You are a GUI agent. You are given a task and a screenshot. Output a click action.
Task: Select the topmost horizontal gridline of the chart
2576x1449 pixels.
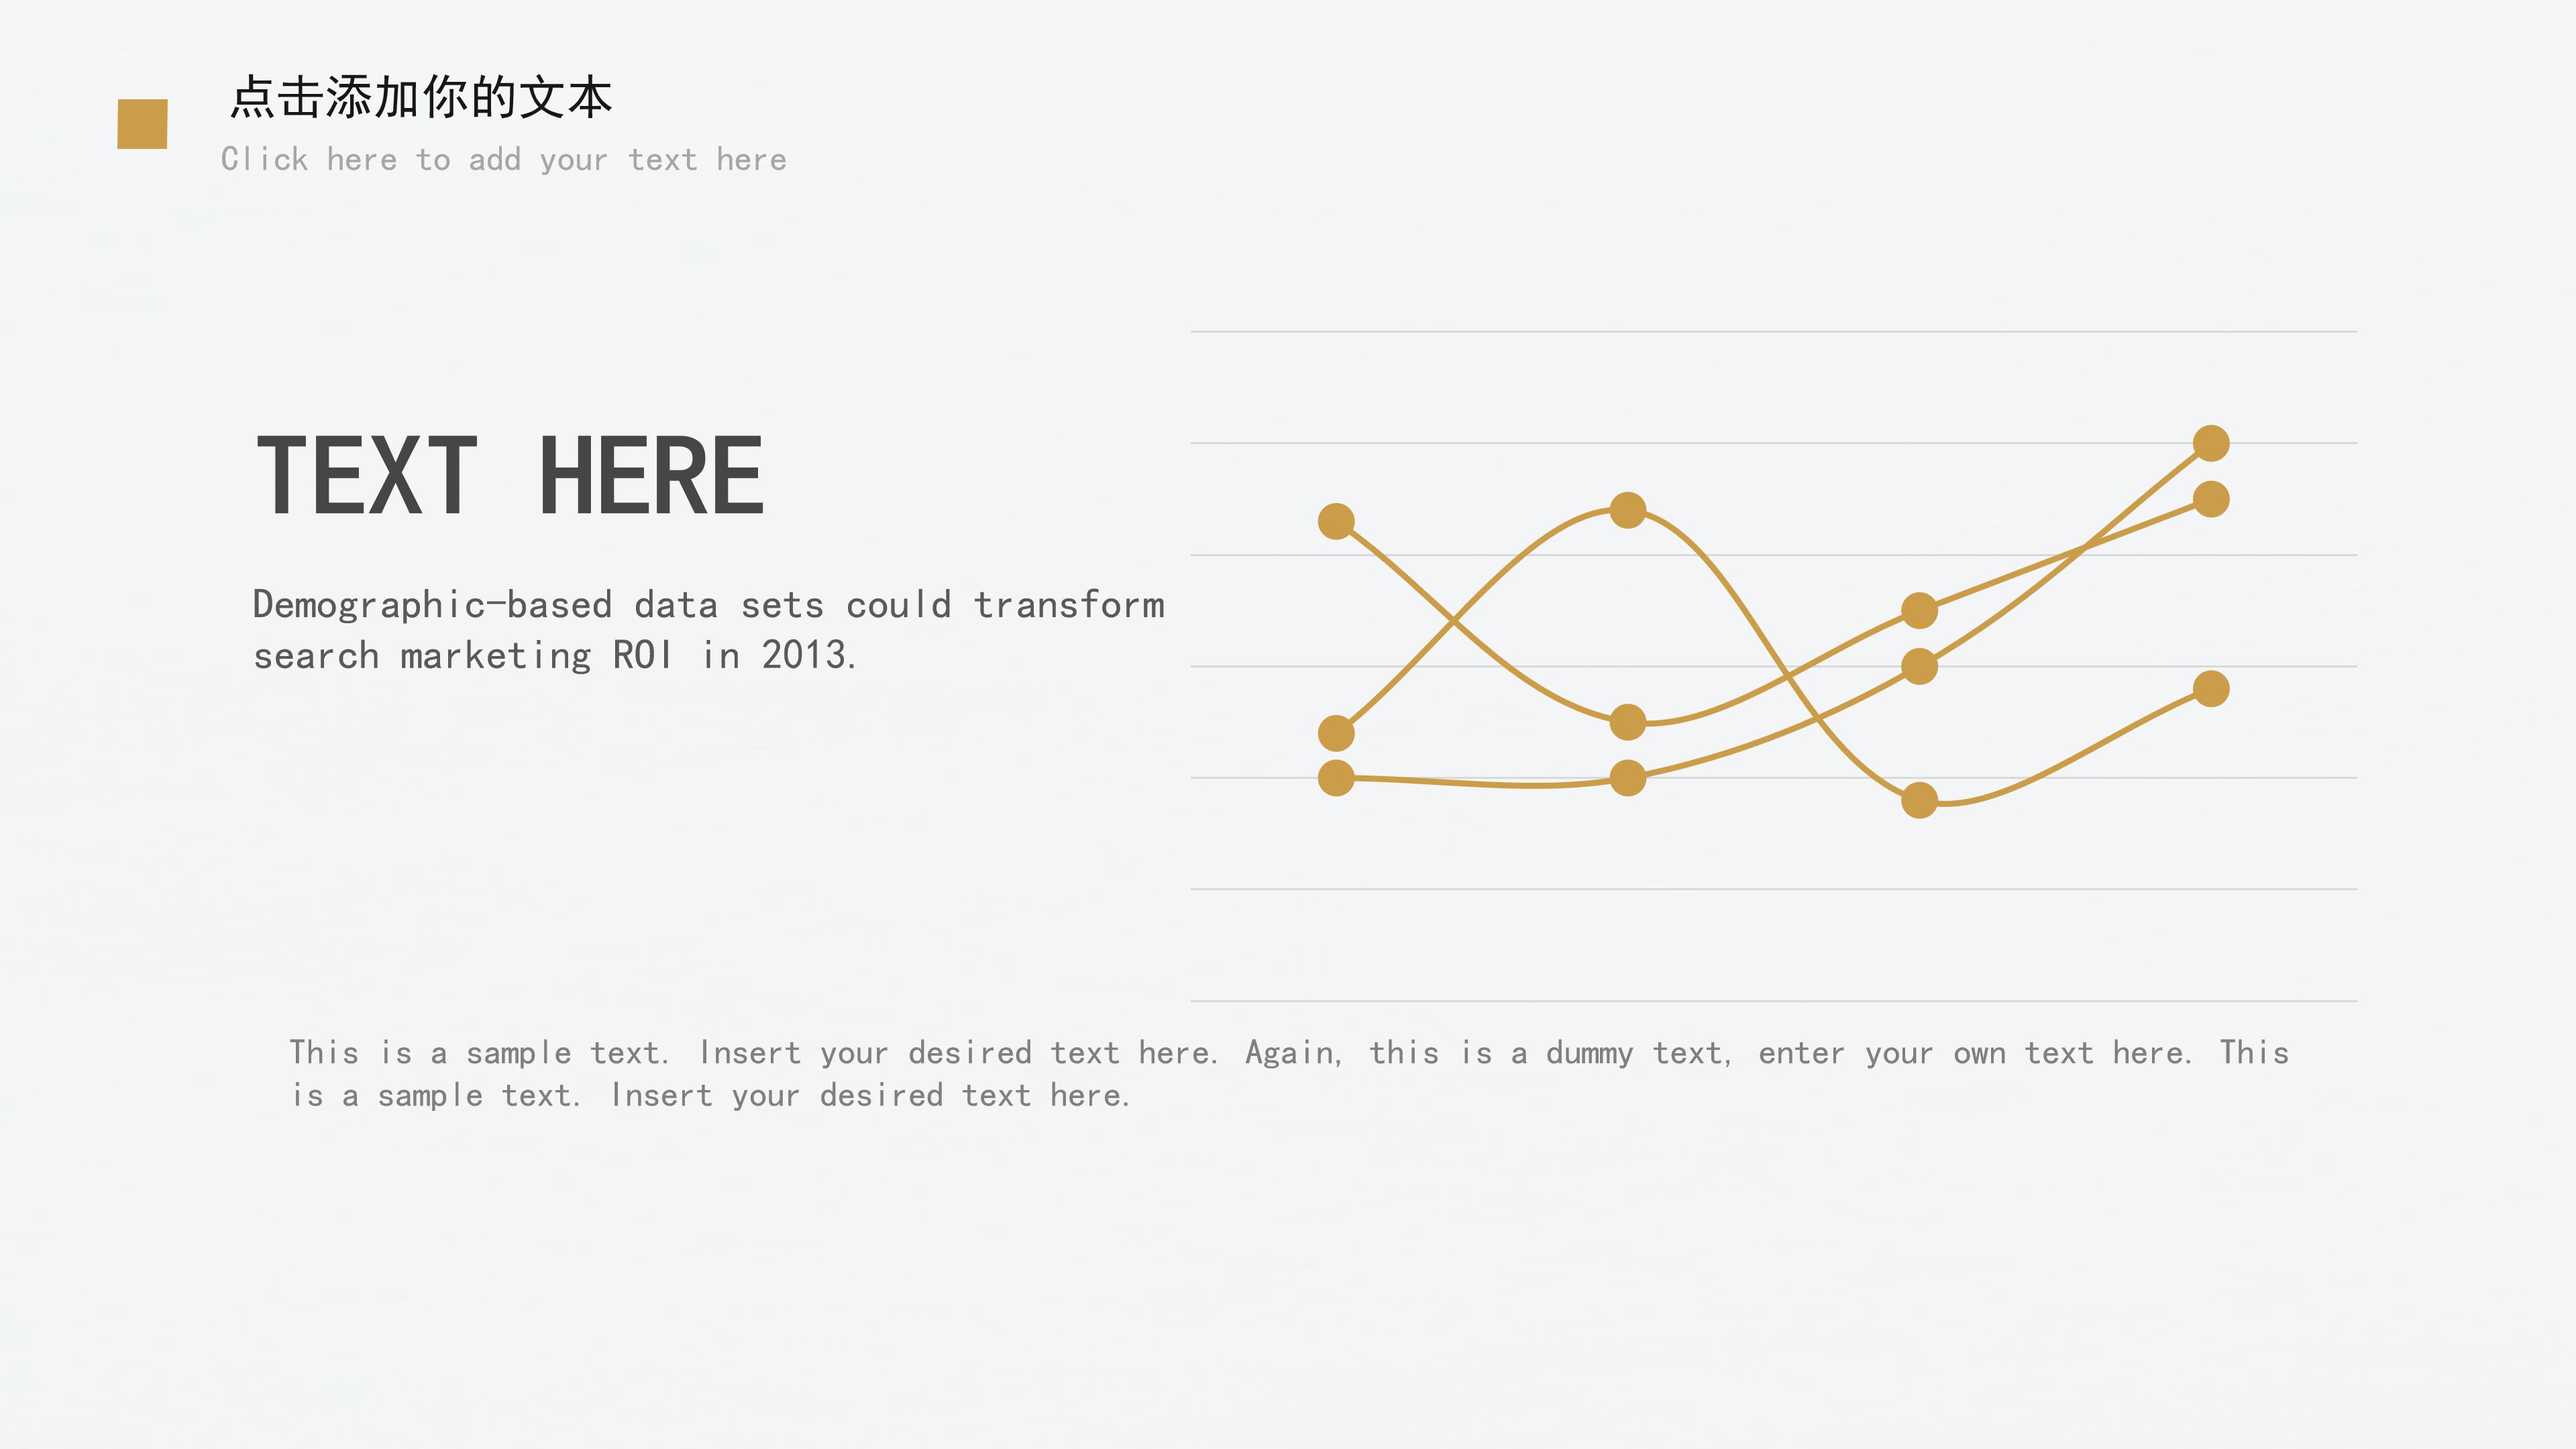tap(1772, 331)
